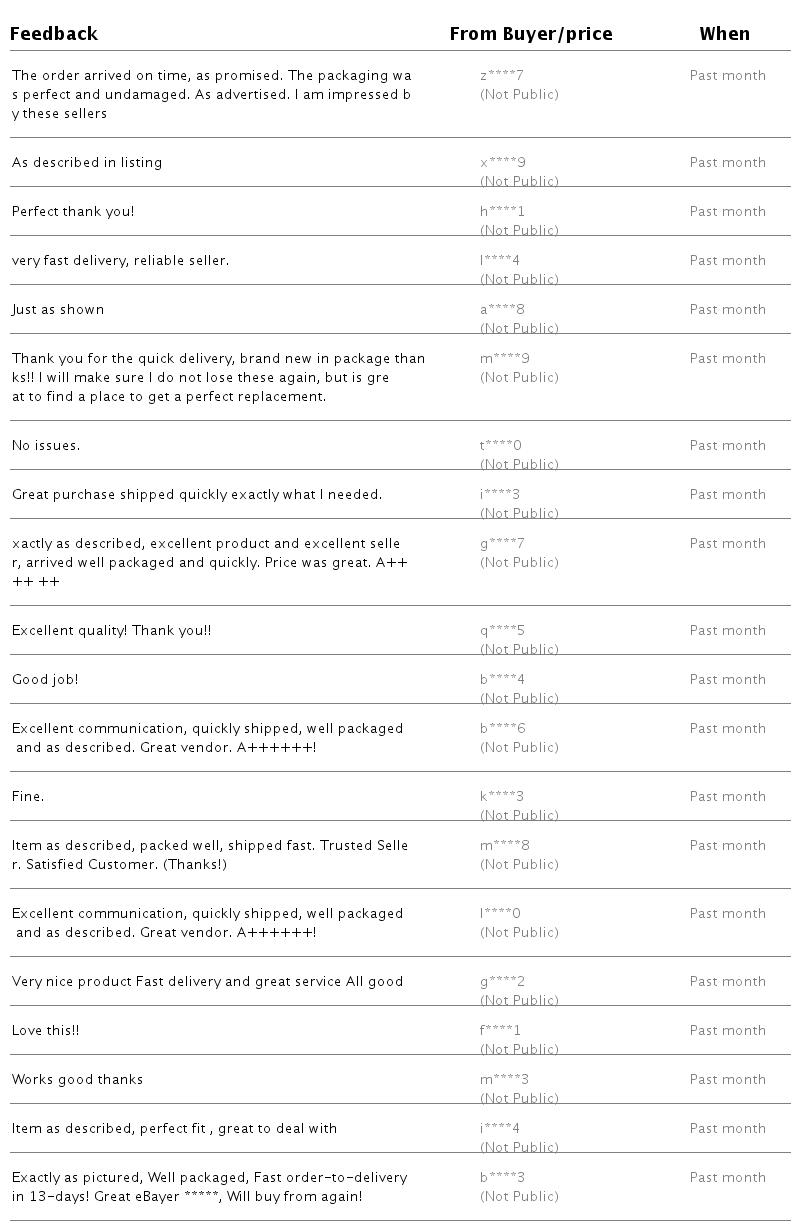Click buyer k****3 beside 'Fine.' feedback

(502, 797)
